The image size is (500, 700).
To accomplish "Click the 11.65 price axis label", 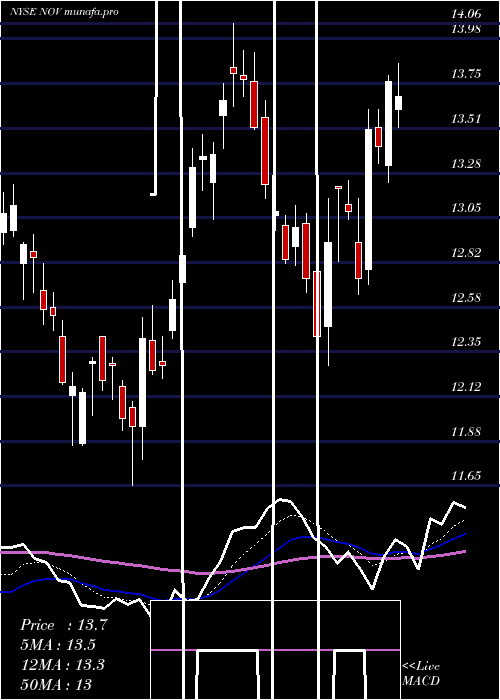I will click(x=466, y=475).
